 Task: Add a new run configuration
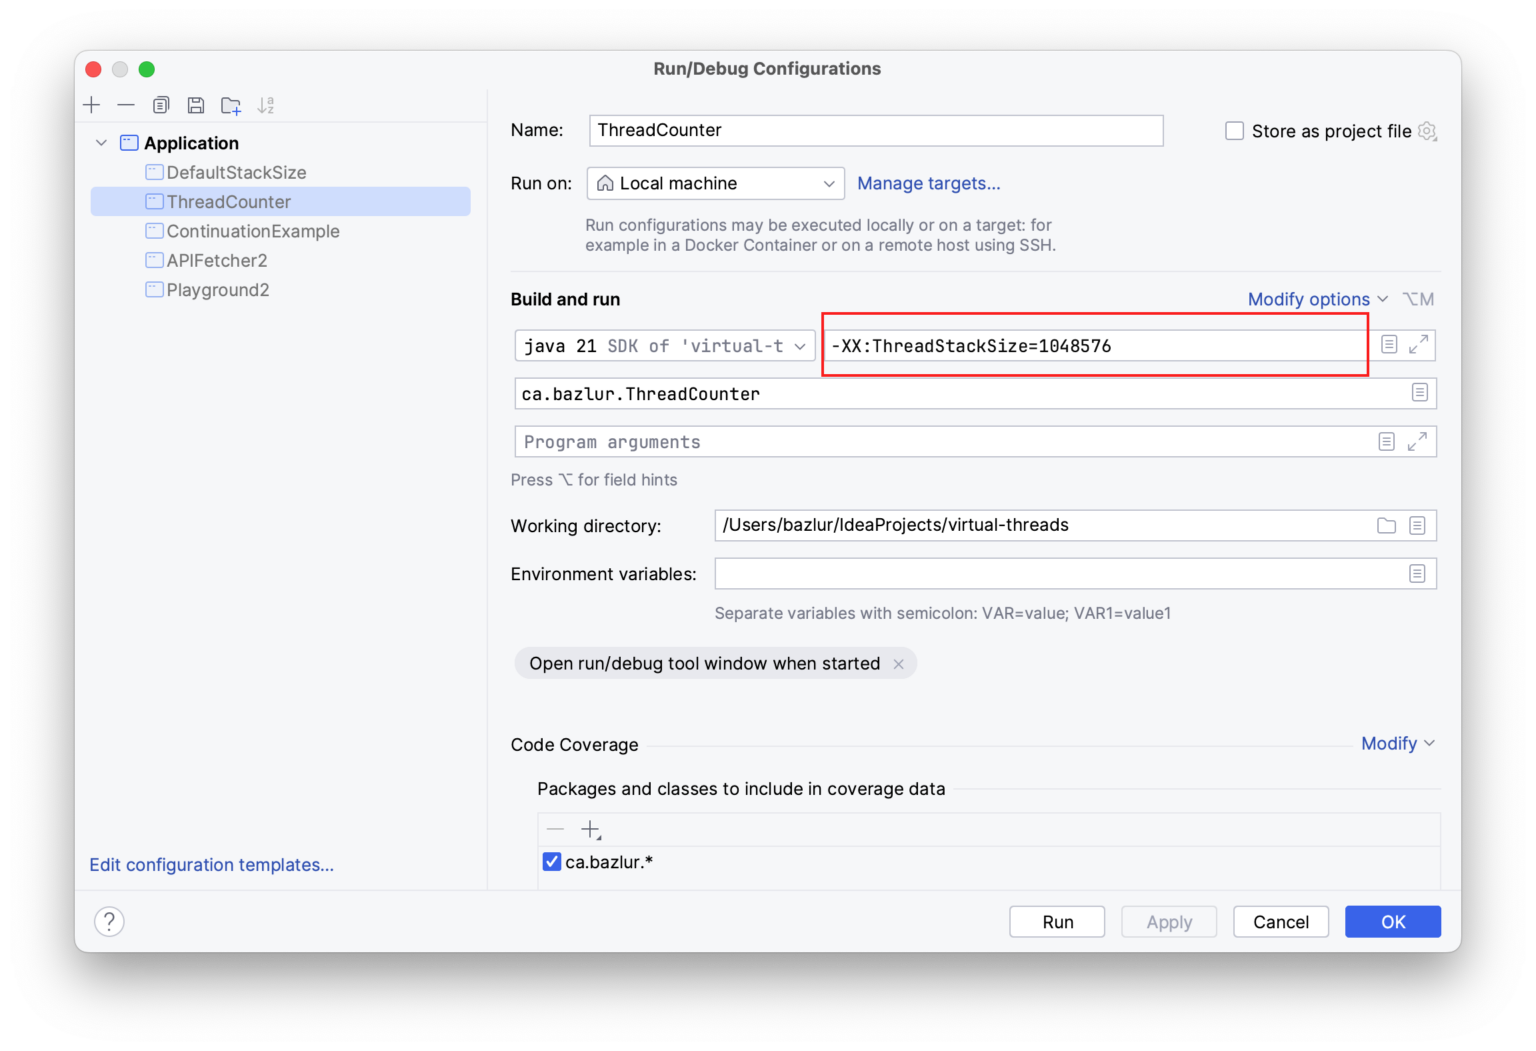tap(92, 105)
